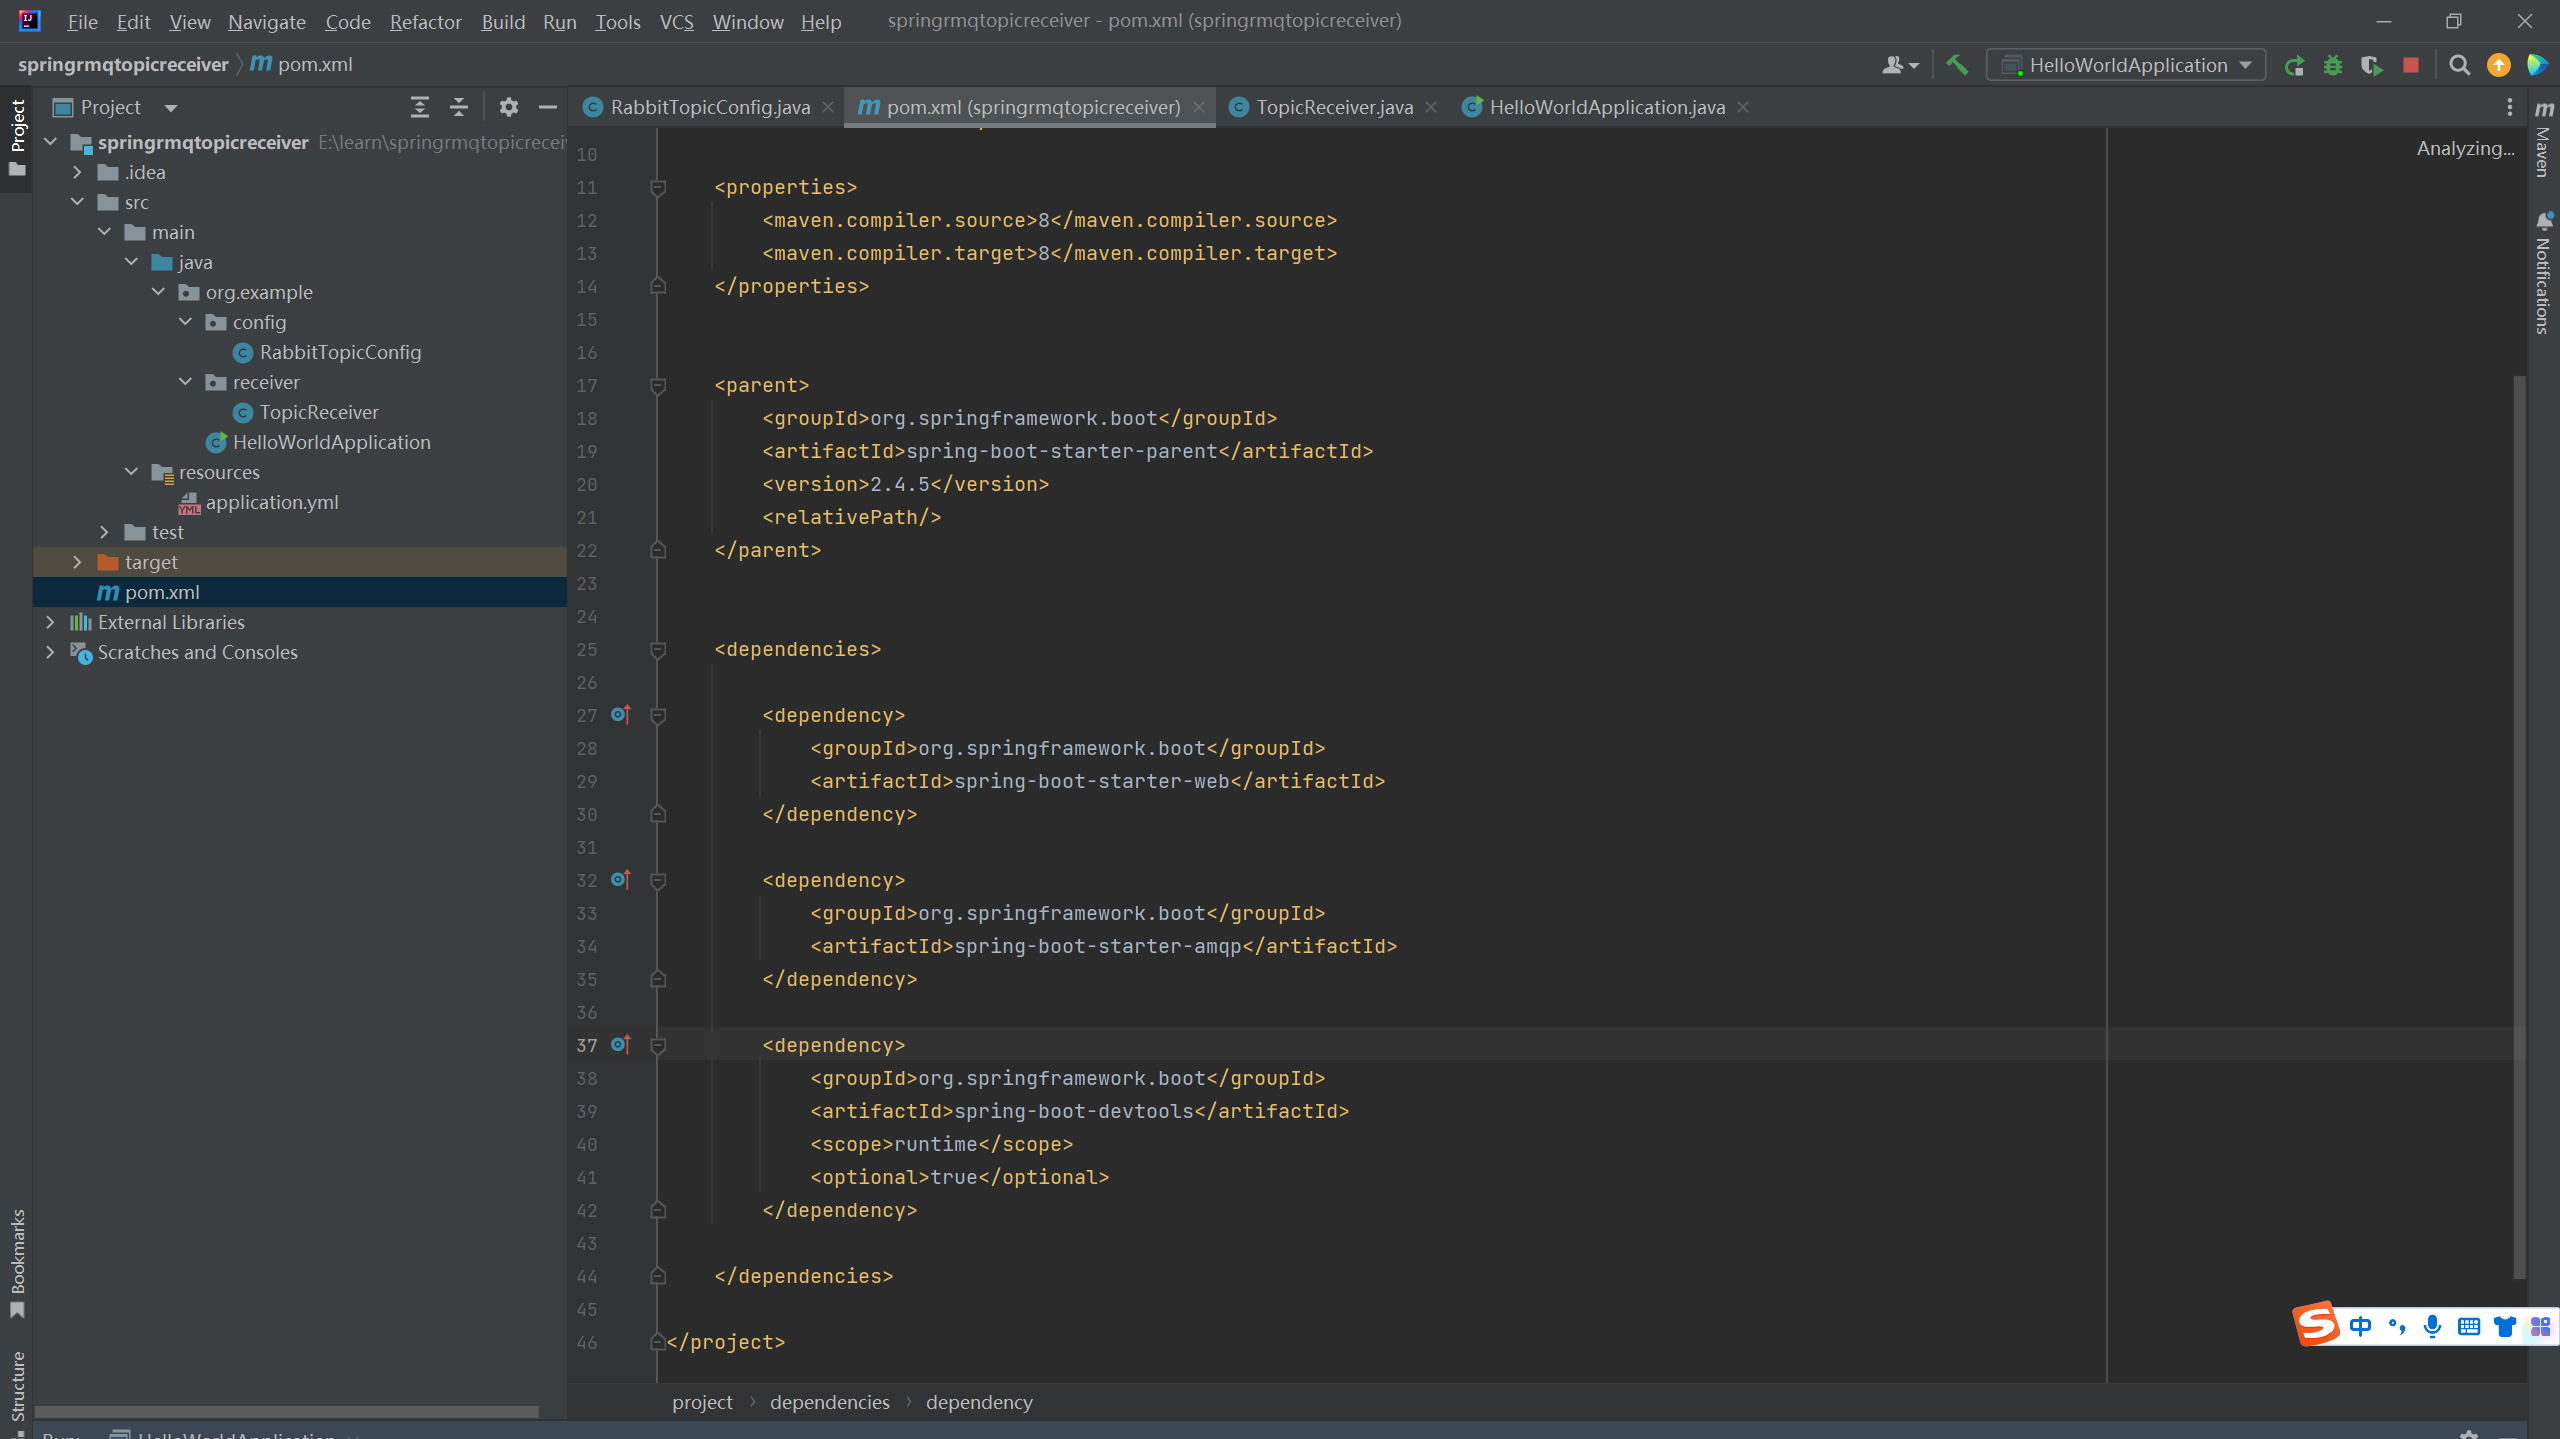Toggle the Maven tool window

point(2543,140)
